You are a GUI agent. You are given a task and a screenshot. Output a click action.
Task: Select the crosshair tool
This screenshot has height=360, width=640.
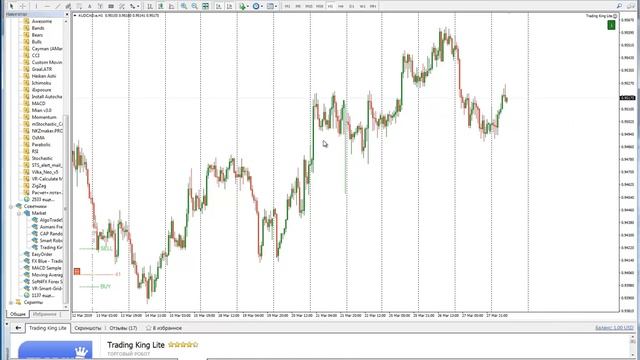pyautogui.click(x=22, y=6)
